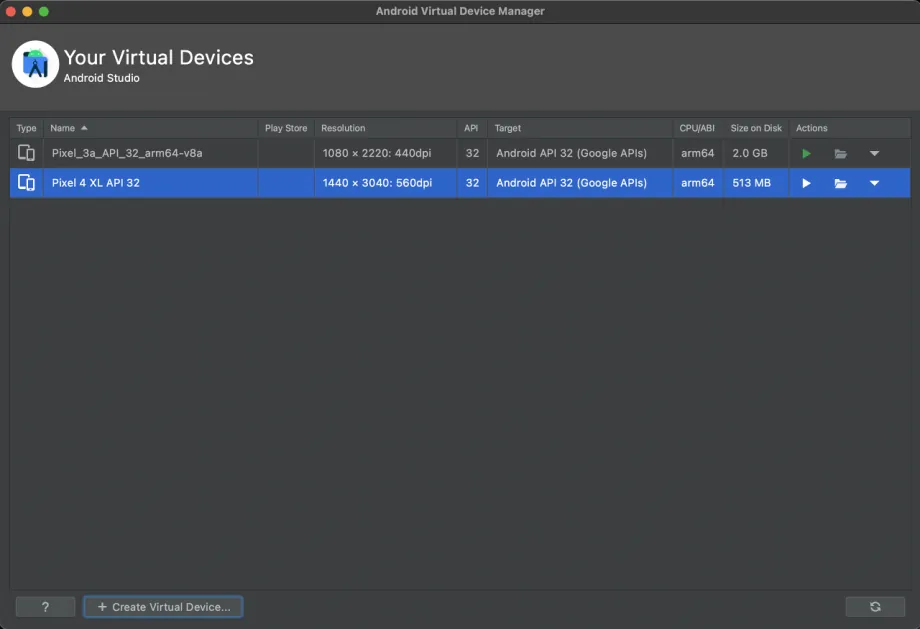The image size is (920, 629).
Task: Click the Android Studio logo icon
Action: [35, 64]
